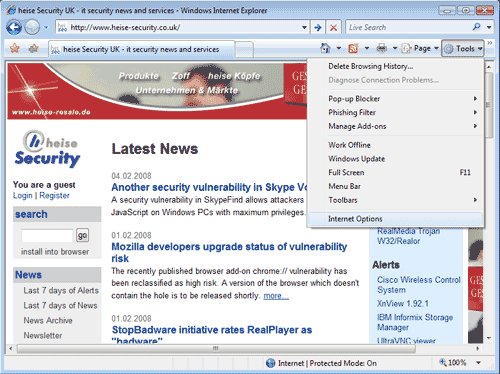Click the heise banner advertisement
This screenshot has width=500, height=374.
157,91
